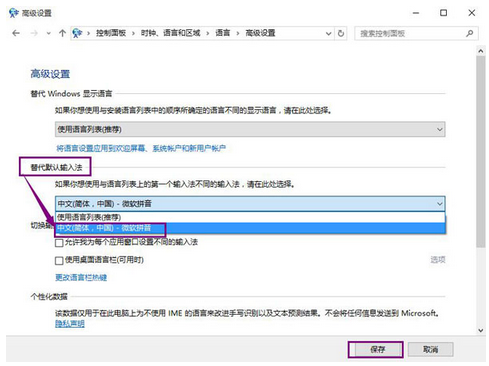Click the 搜索控制面板 search field

click(x=412, y=33)
